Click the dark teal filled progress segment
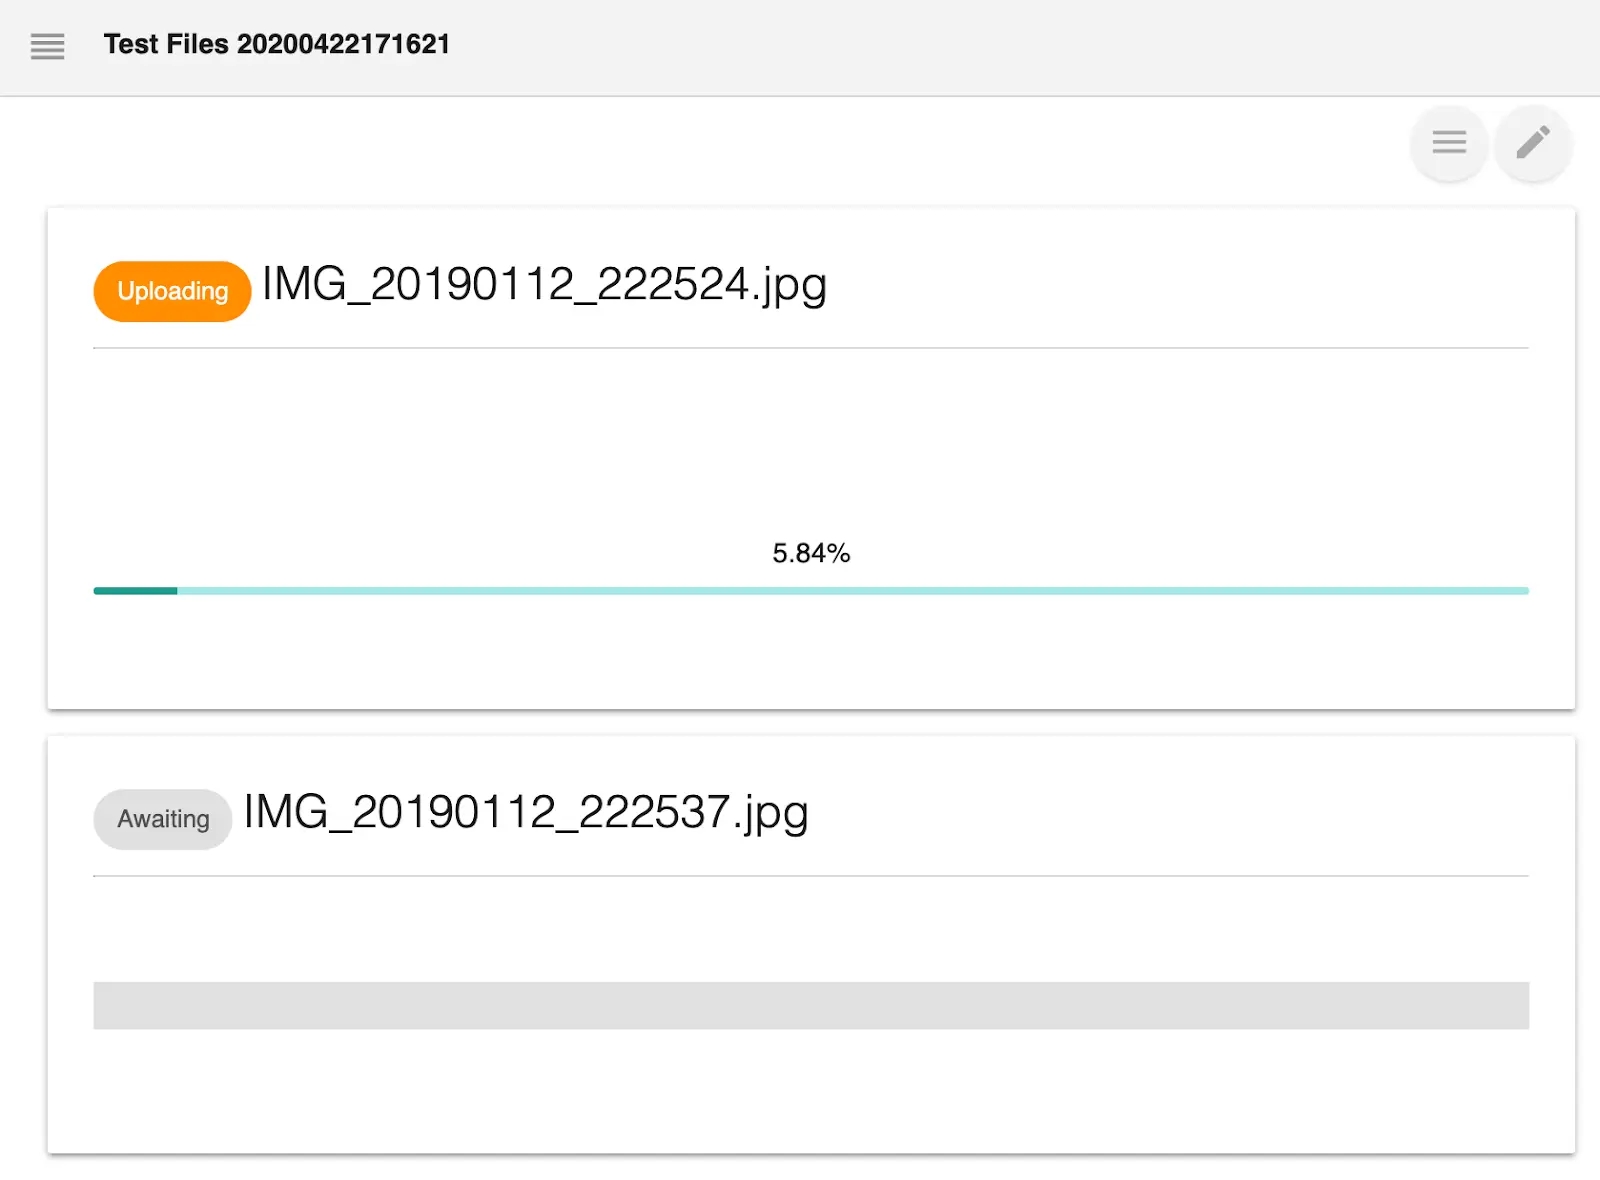This screenshot has height=1180, width=1600. pos(135,591)
